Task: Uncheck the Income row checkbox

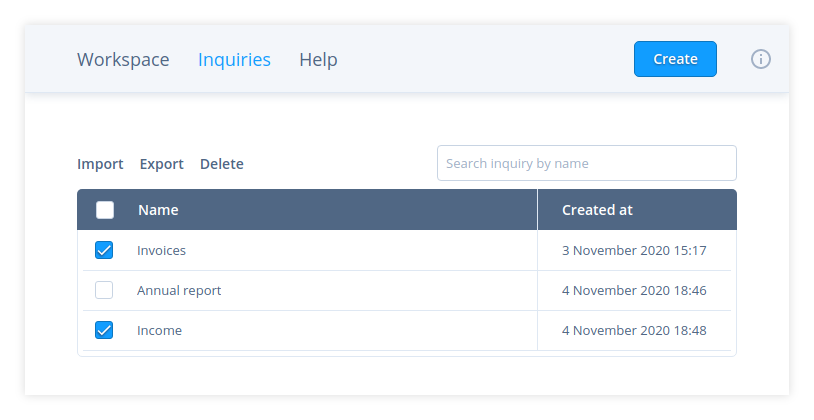Action: coord(104,330)
